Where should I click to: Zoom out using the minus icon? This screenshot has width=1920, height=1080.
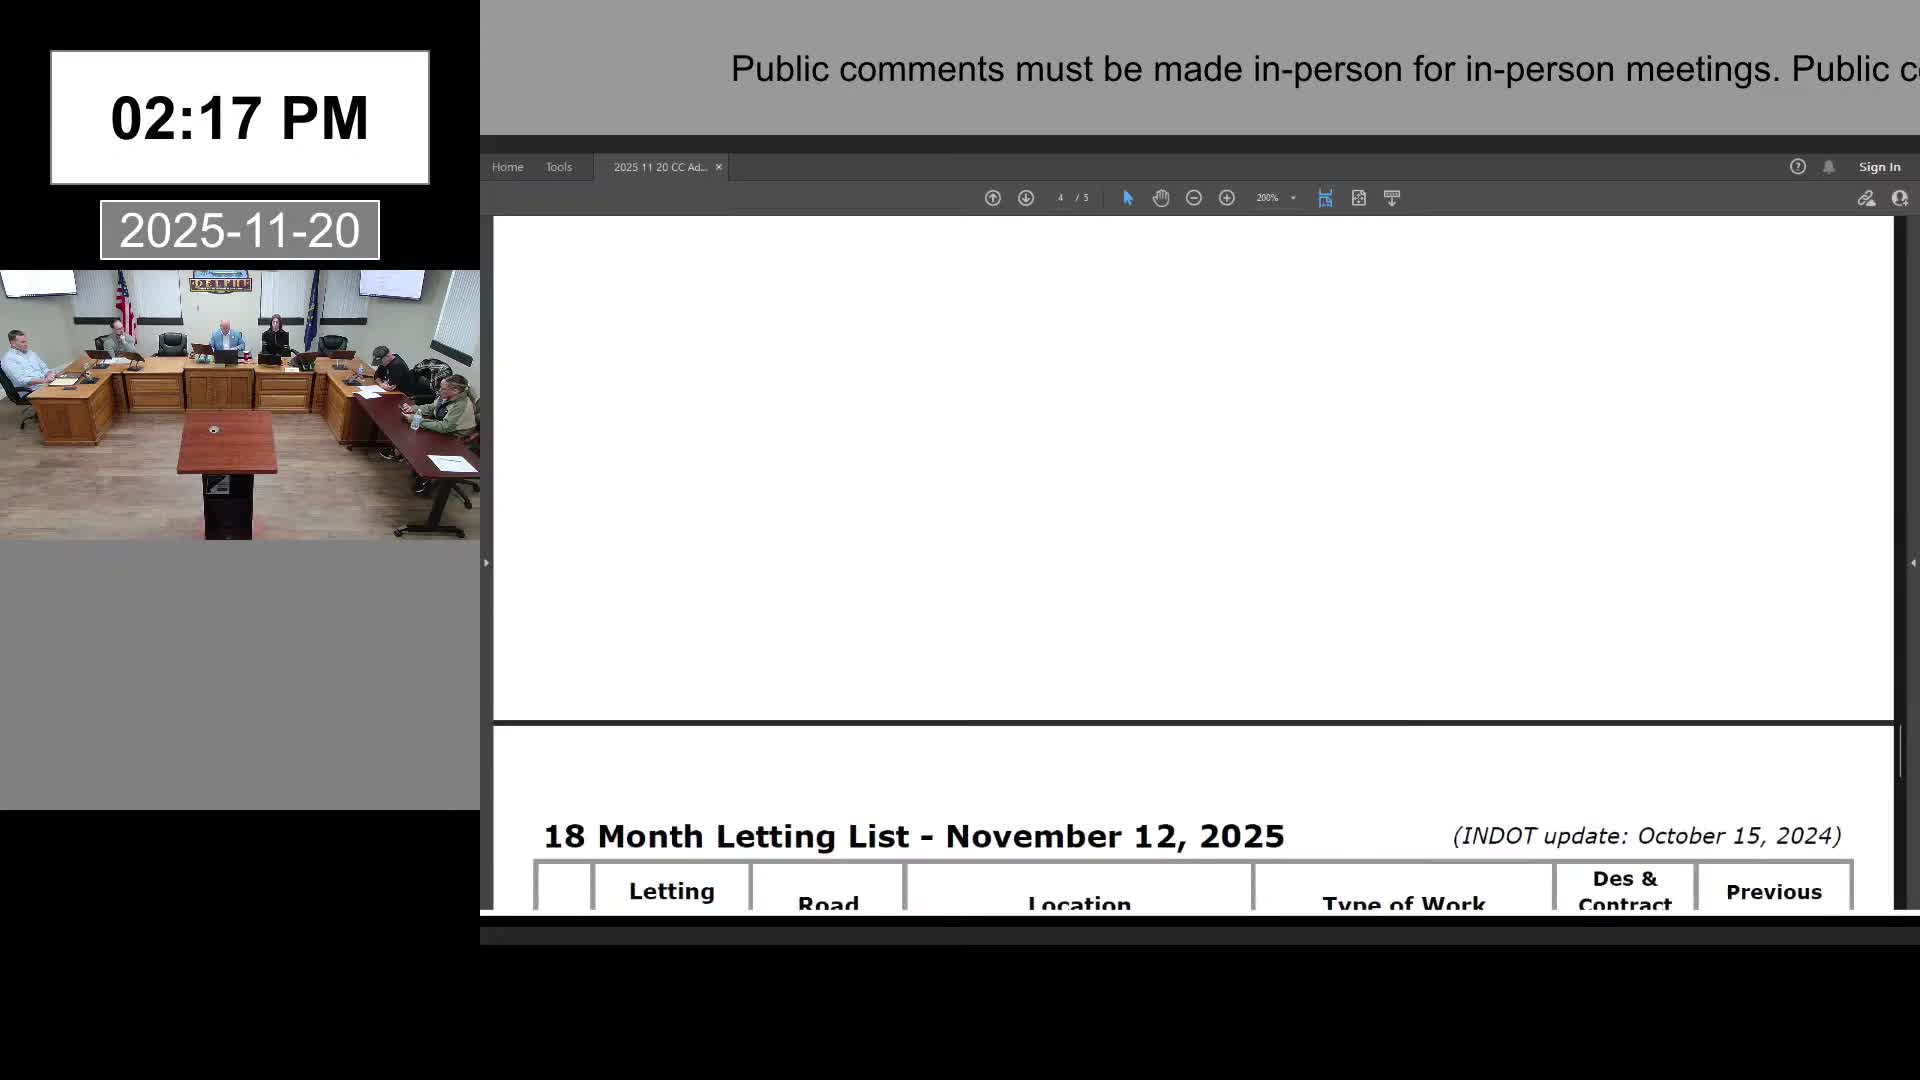[1194, 198]
